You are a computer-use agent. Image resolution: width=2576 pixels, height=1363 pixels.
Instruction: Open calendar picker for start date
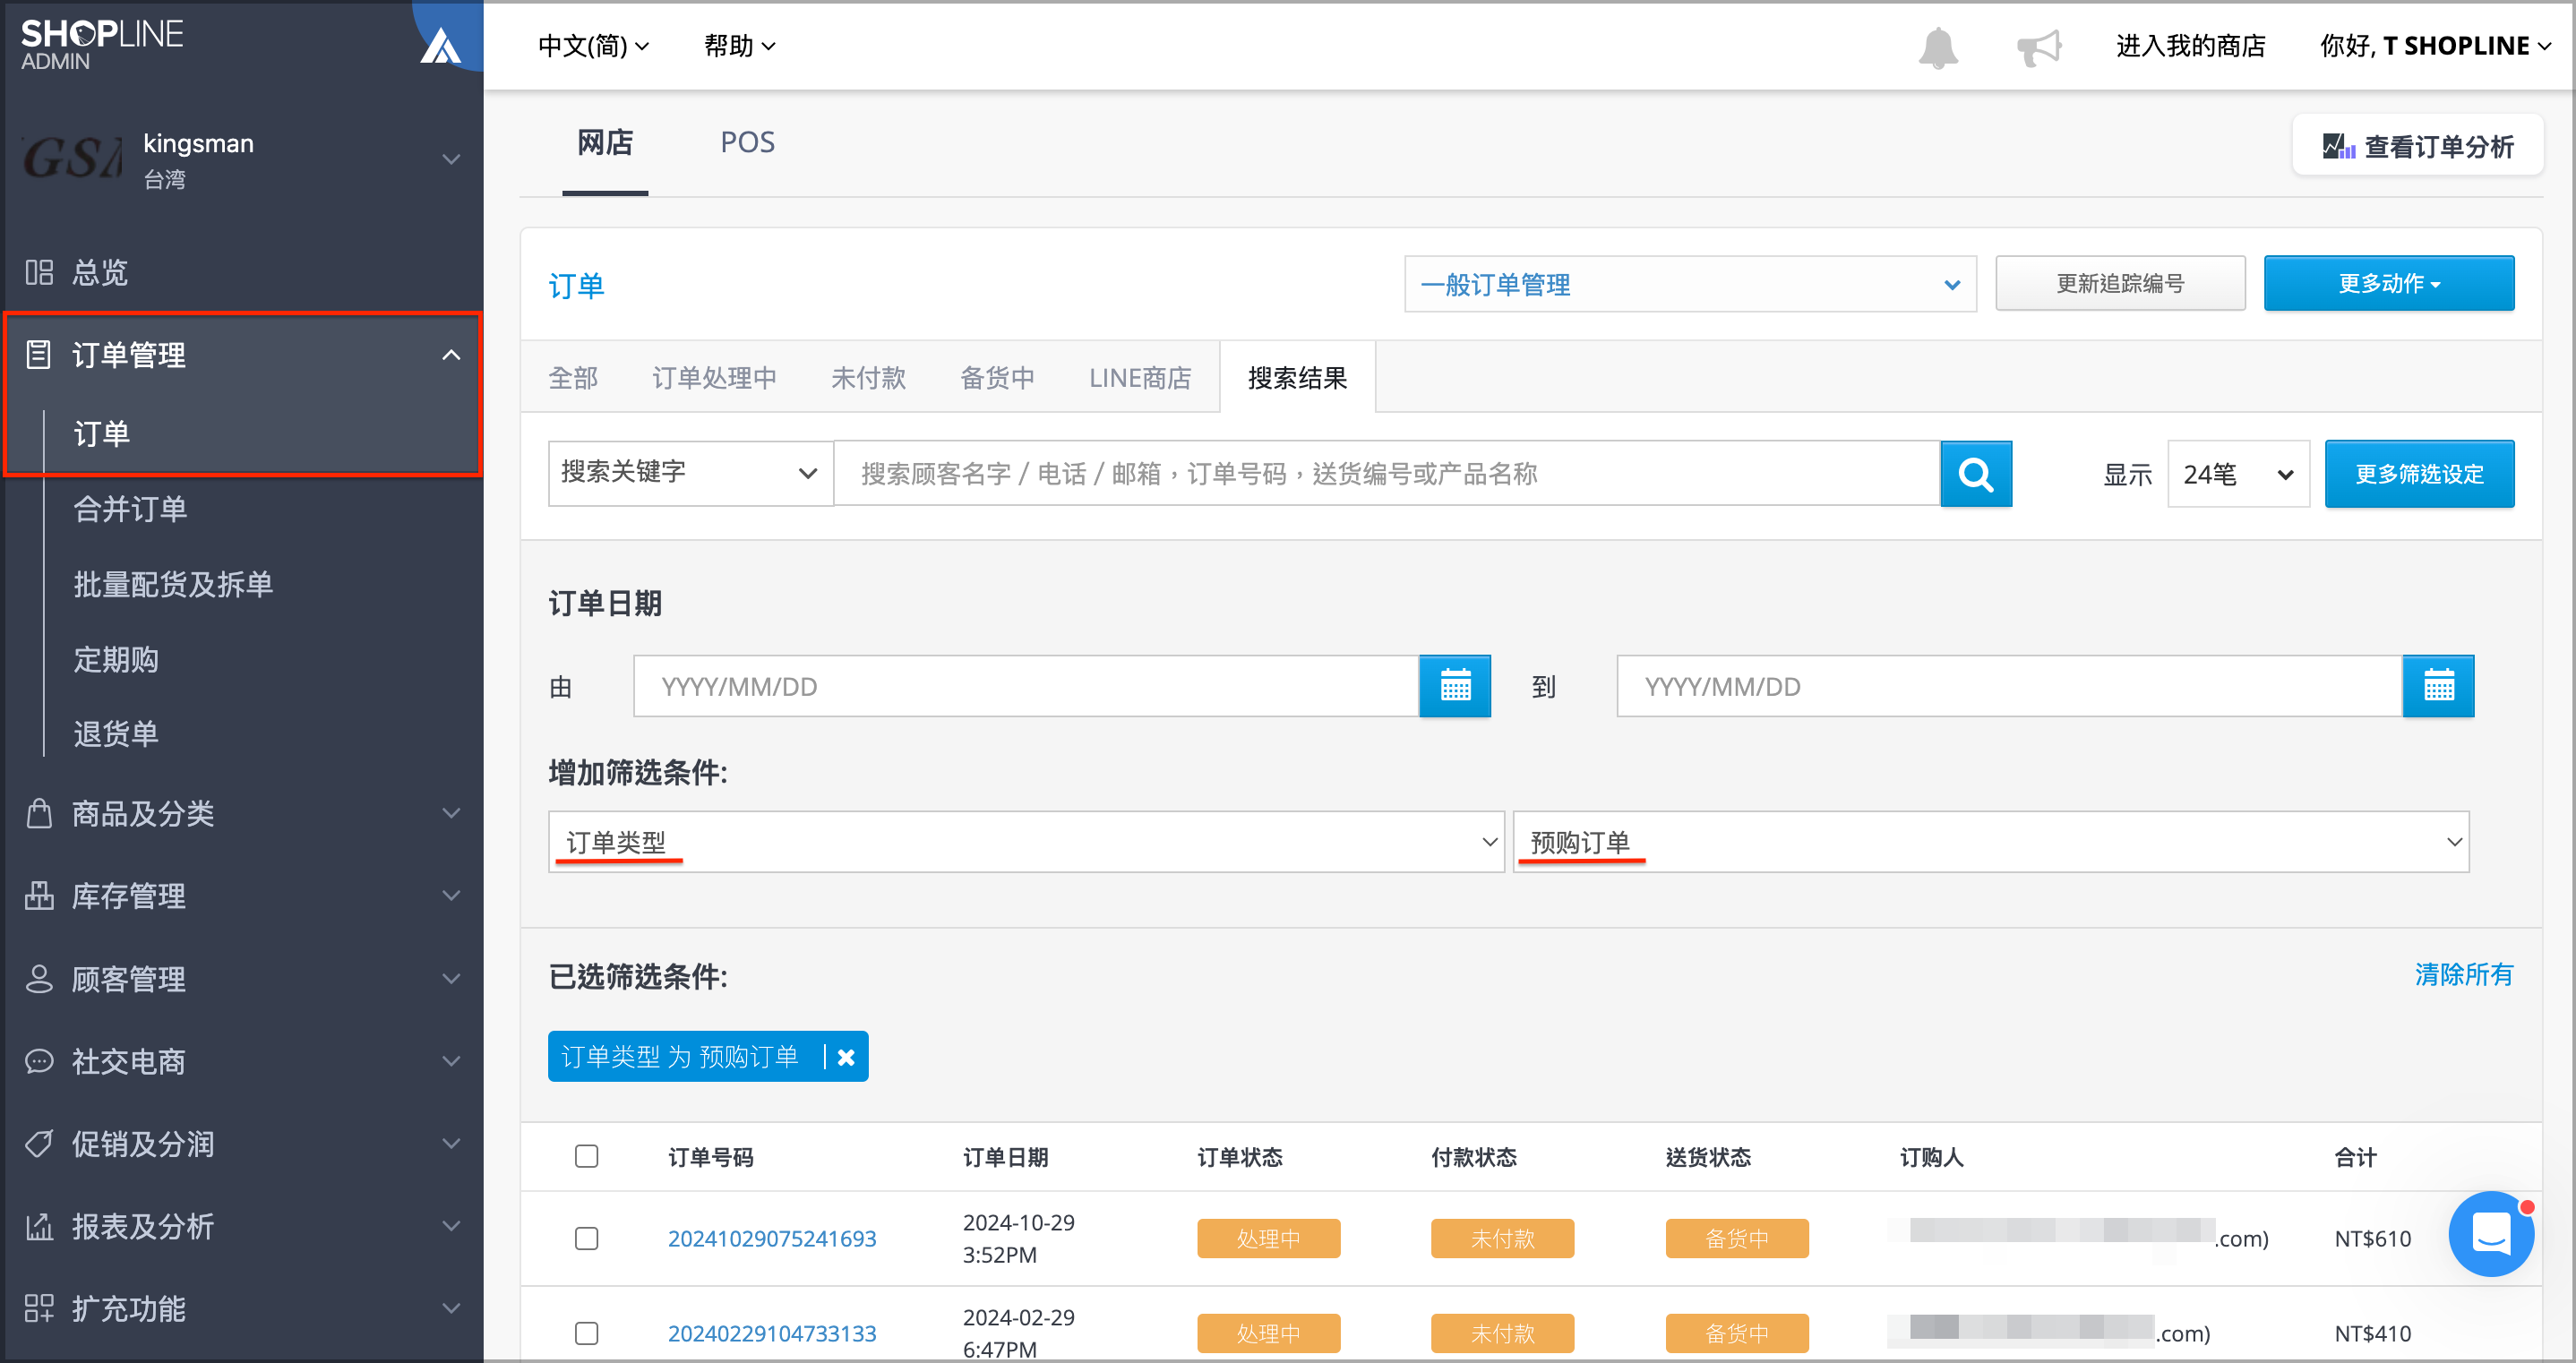(x=1454, y=686)
